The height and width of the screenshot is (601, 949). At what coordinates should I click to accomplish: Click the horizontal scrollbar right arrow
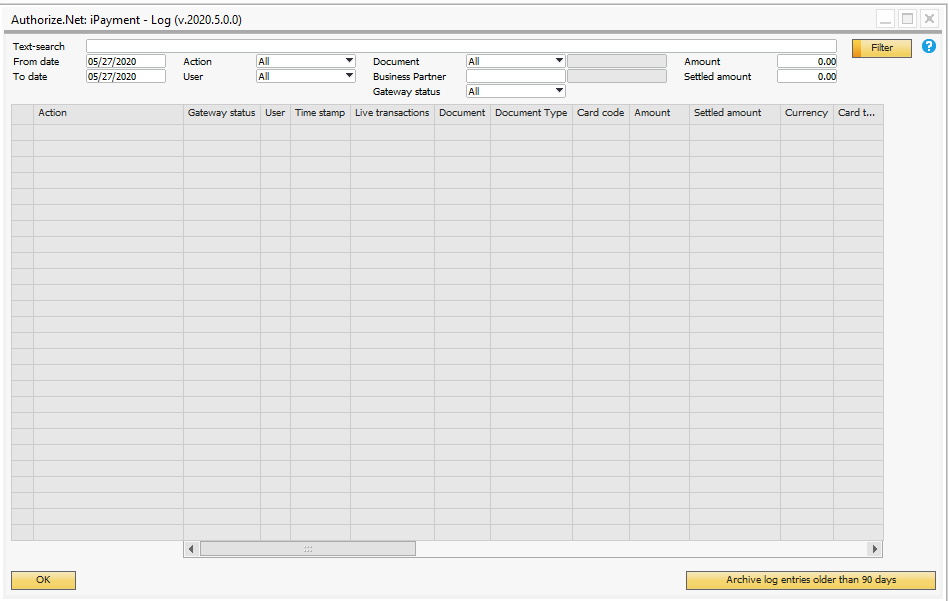point(874,549)
